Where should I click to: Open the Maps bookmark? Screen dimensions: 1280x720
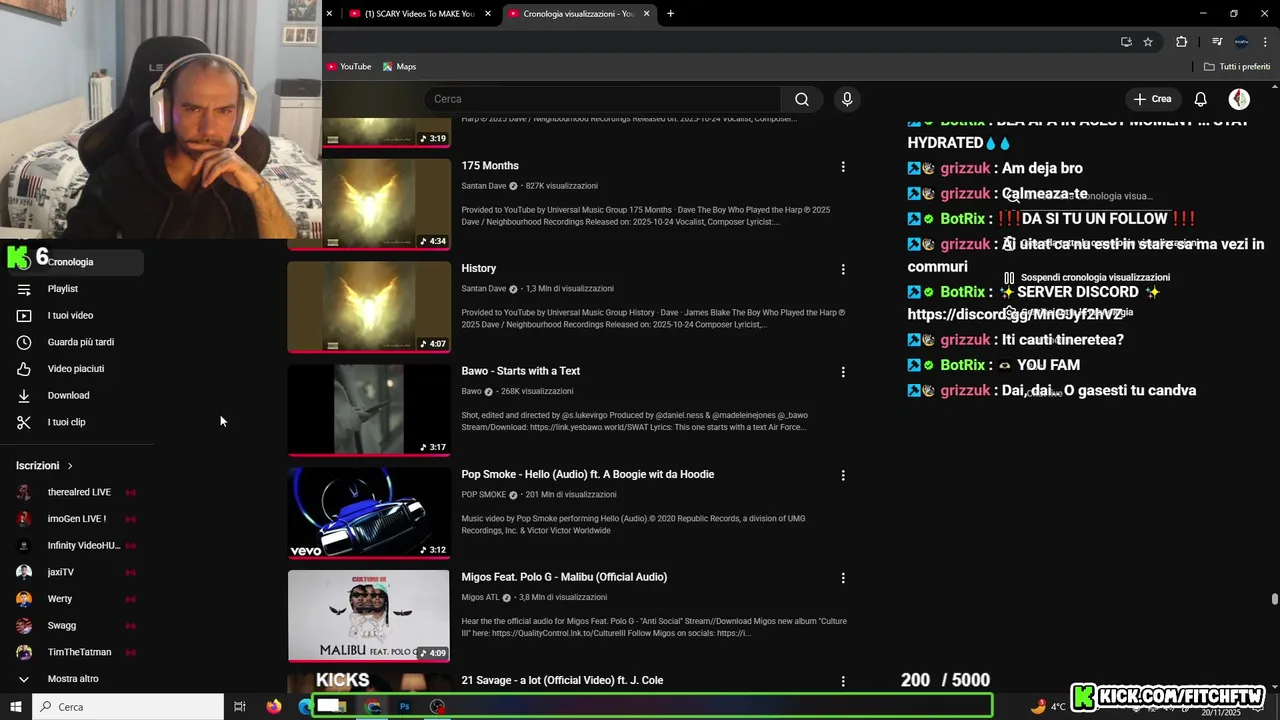tap(400, 67)
